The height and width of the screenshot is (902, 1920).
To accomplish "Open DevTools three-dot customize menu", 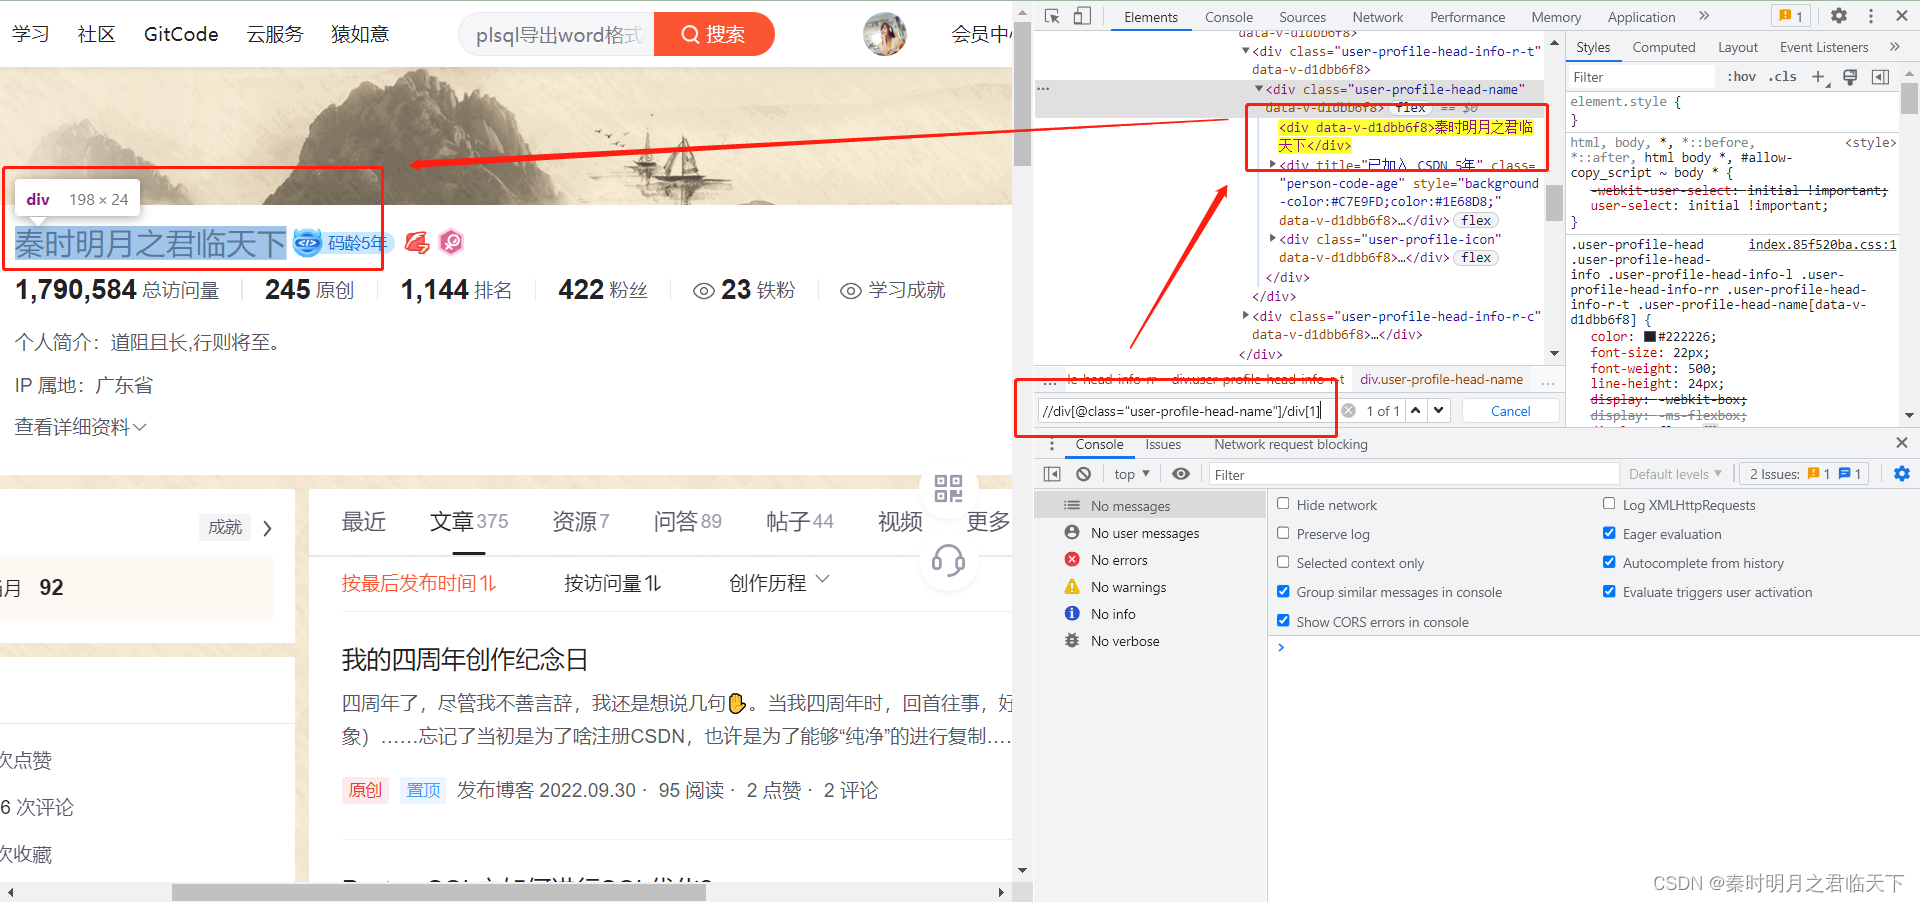I will [x=1871, y=16].
